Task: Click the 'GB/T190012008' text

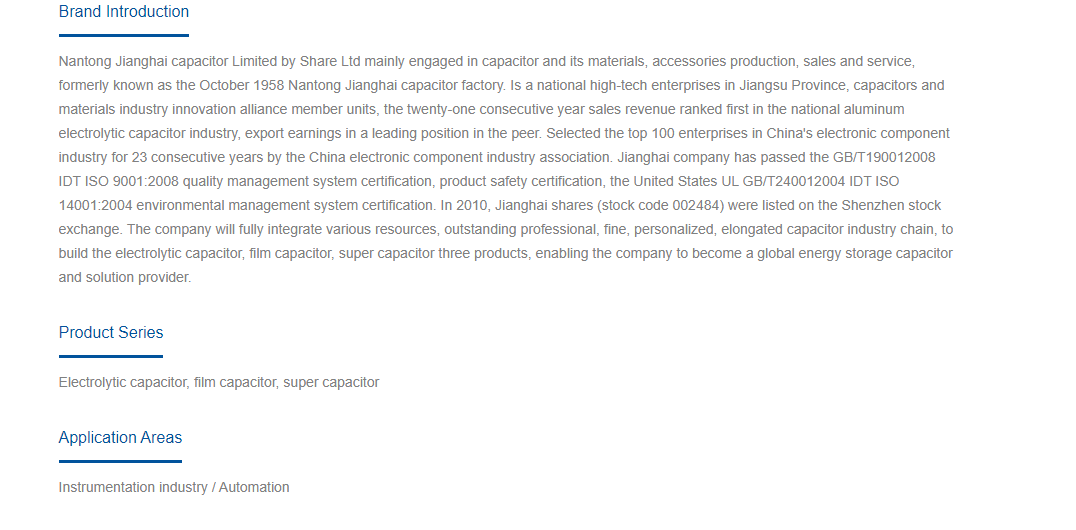Action: click(x=884, y=157)
